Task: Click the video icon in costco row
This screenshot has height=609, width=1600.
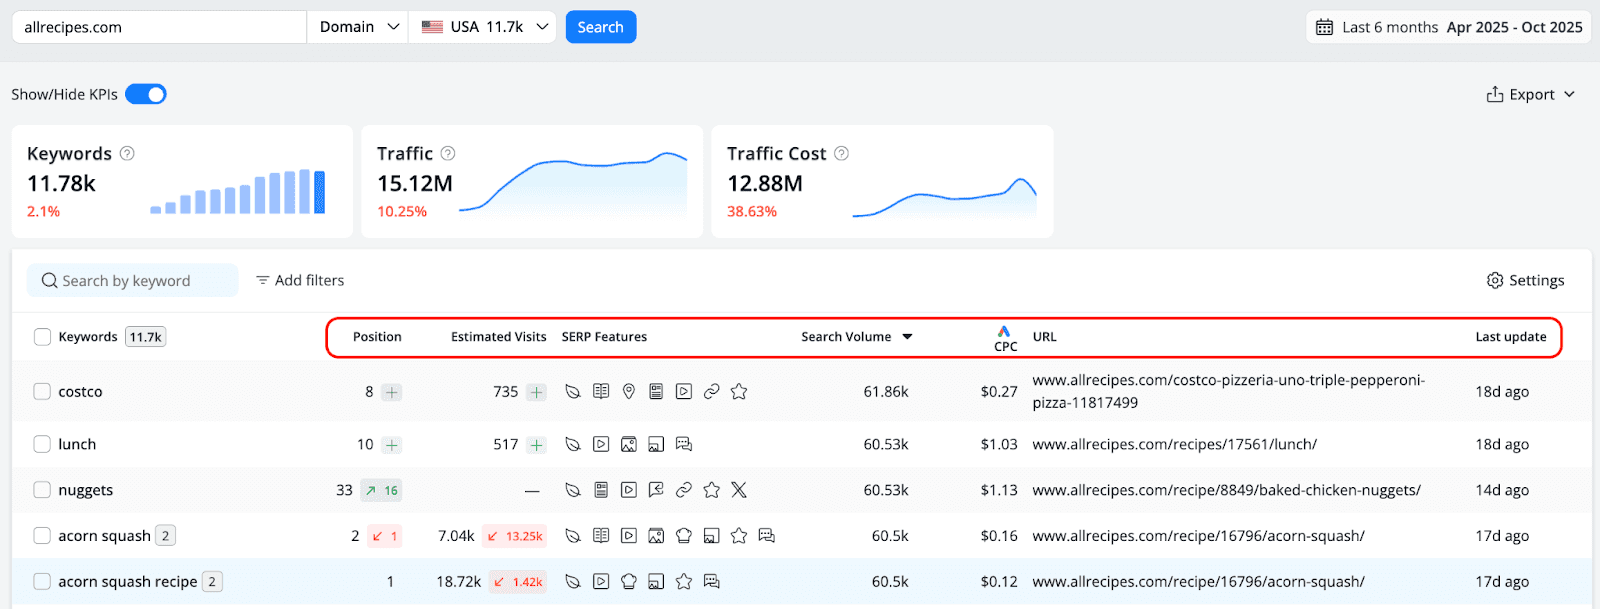Action: (684, 392)
